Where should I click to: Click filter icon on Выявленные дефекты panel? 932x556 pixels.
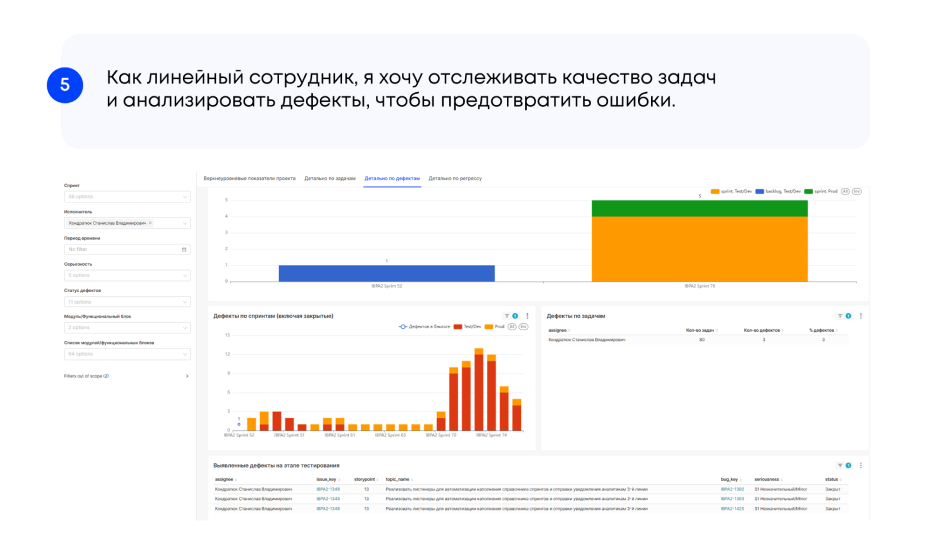840,466
